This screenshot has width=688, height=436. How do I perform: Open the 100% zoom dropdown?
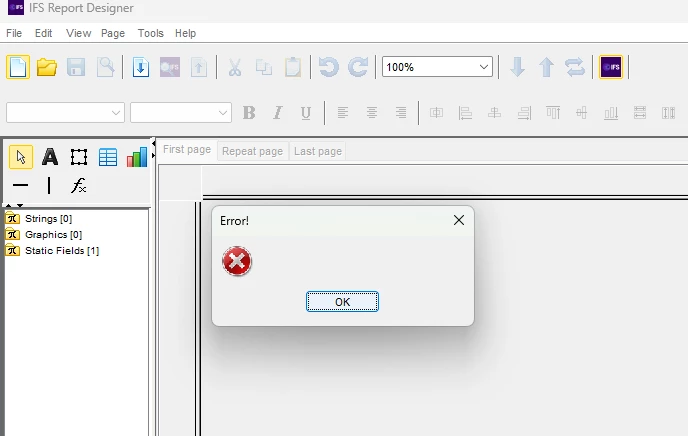point(484,67)
